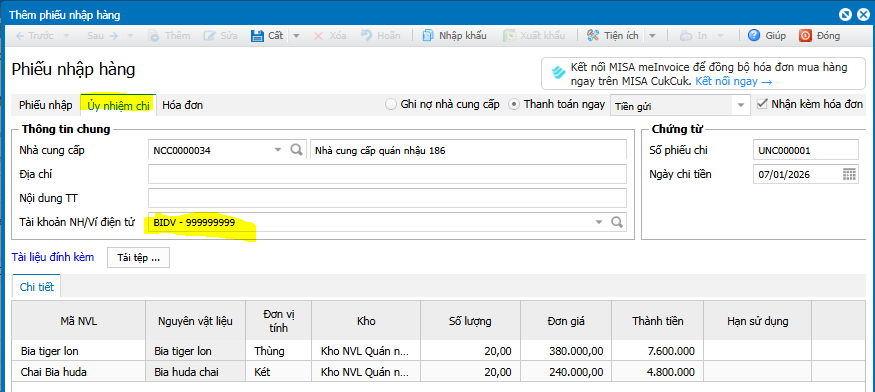Viewport: 875px width, 392px height.
Task: Select the Bia tiger lon code cell
Action: pyautogui.click(x=79, y=351)
